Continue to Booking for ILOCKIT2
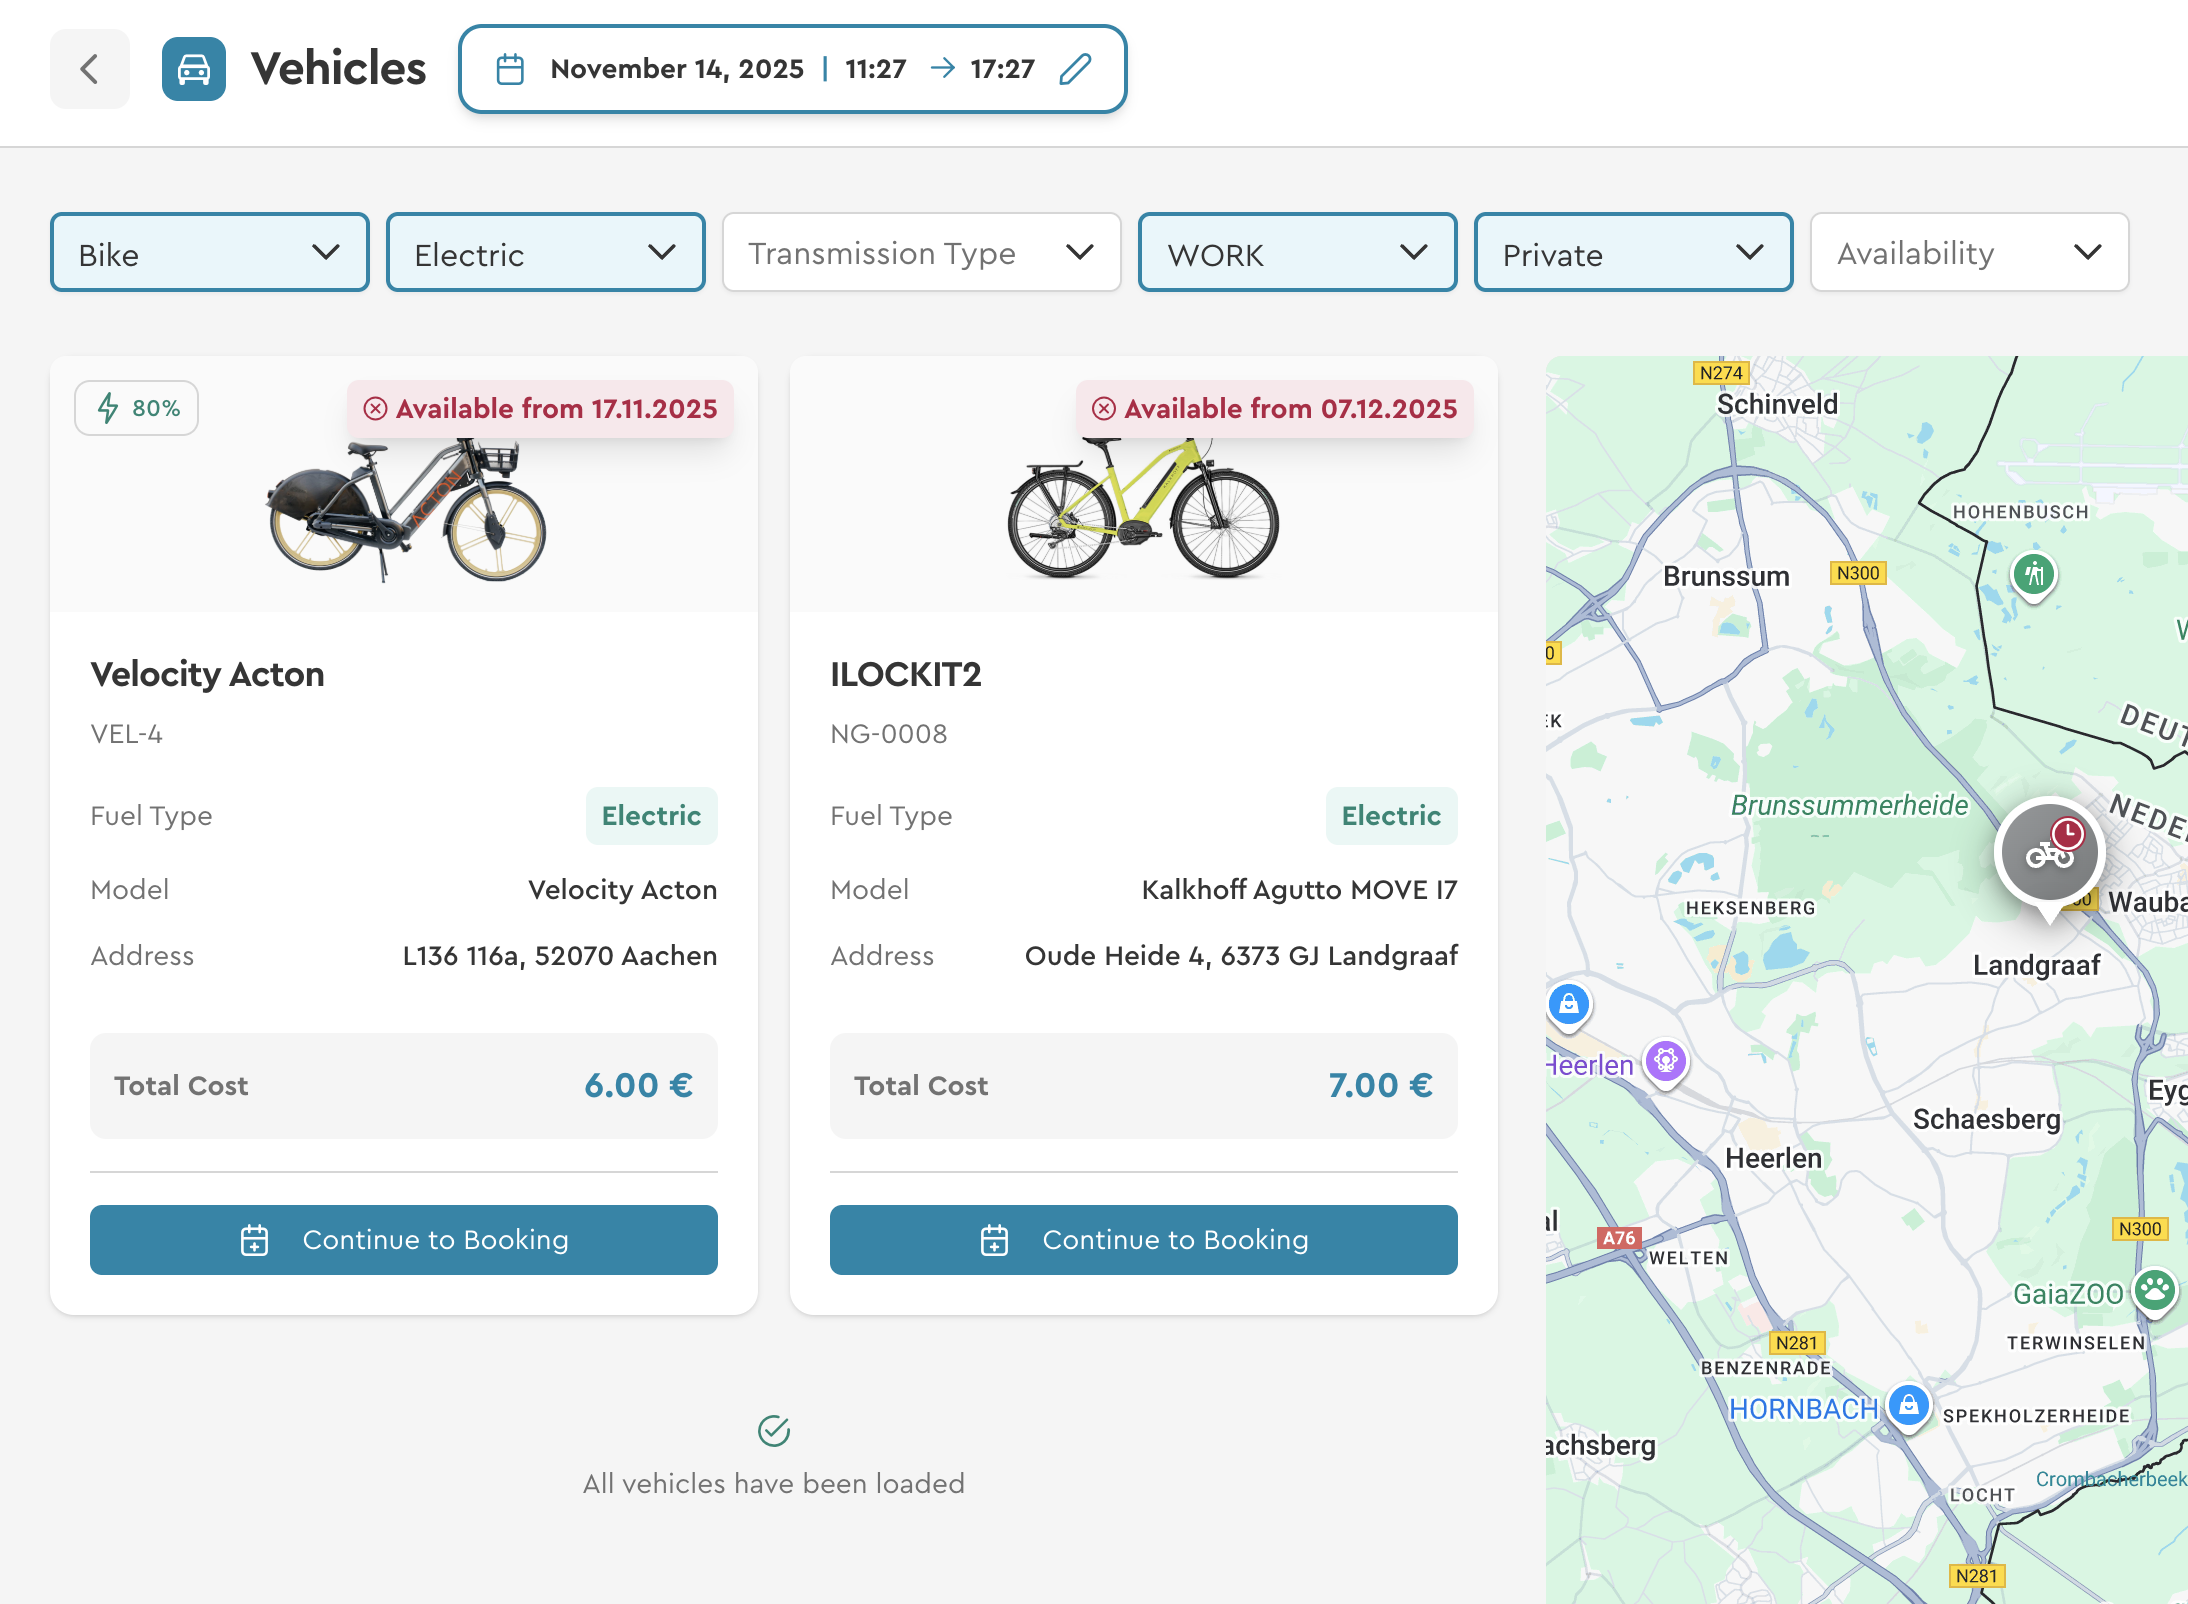Screen dimensions: 2188x1604 pyautogui.click(x=1143, y=1240)
